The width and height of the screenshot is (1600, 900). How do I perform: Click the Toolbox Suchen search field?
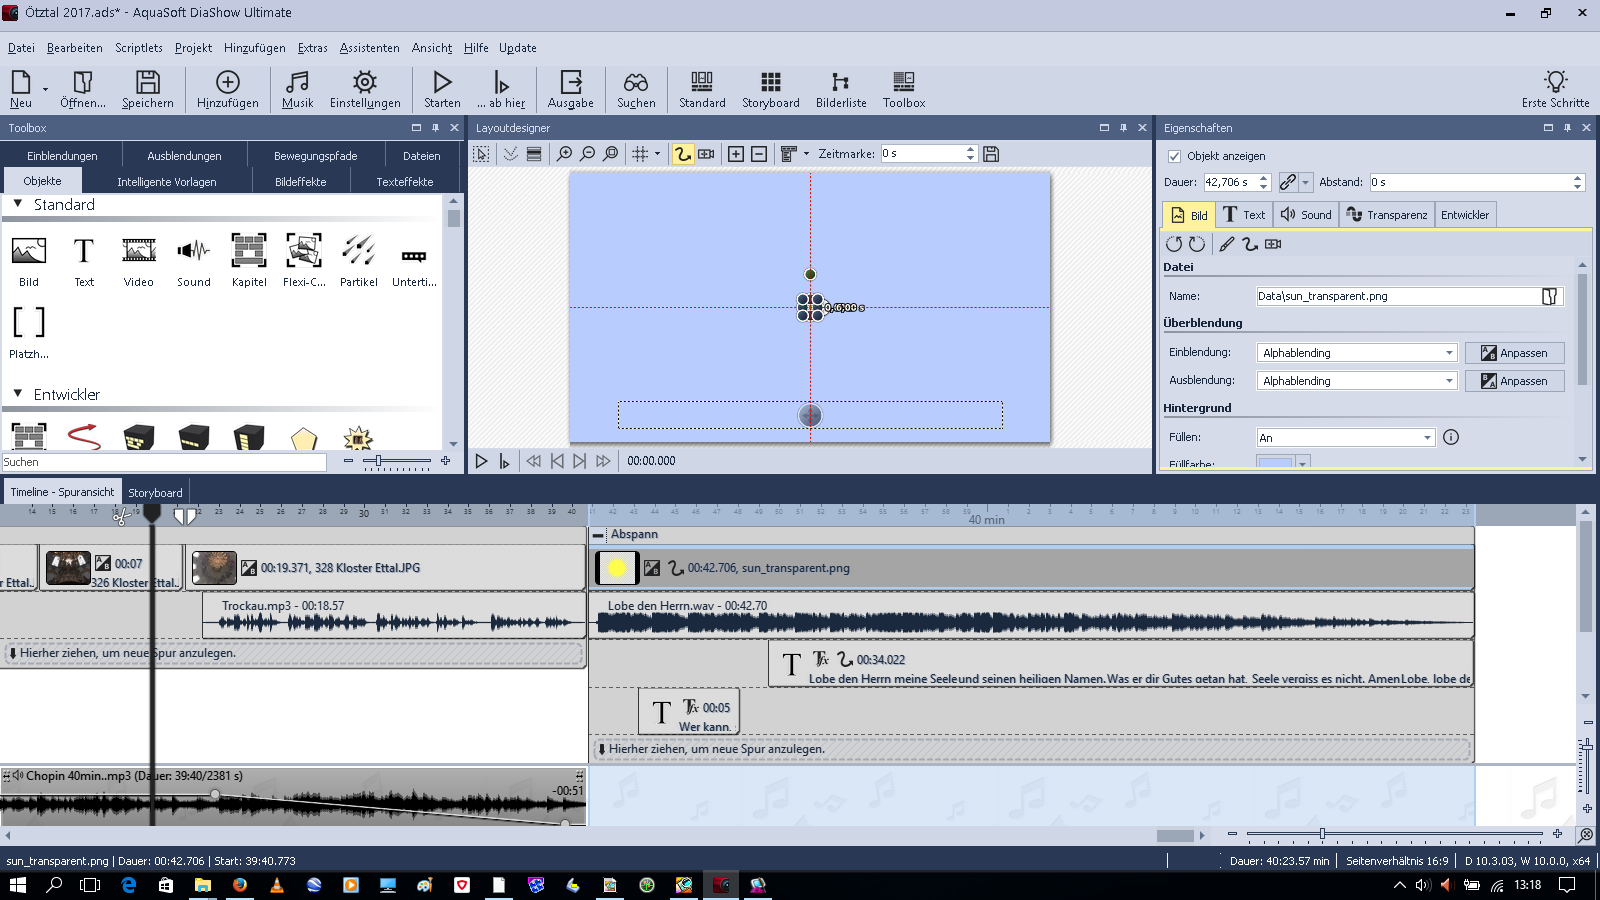point(165,462)
